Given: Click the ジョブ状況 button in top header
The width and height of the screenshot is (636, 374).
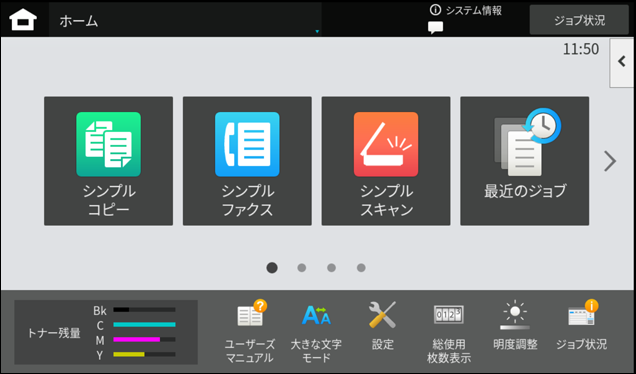Looking at the screenshot, I should point(579,20).
